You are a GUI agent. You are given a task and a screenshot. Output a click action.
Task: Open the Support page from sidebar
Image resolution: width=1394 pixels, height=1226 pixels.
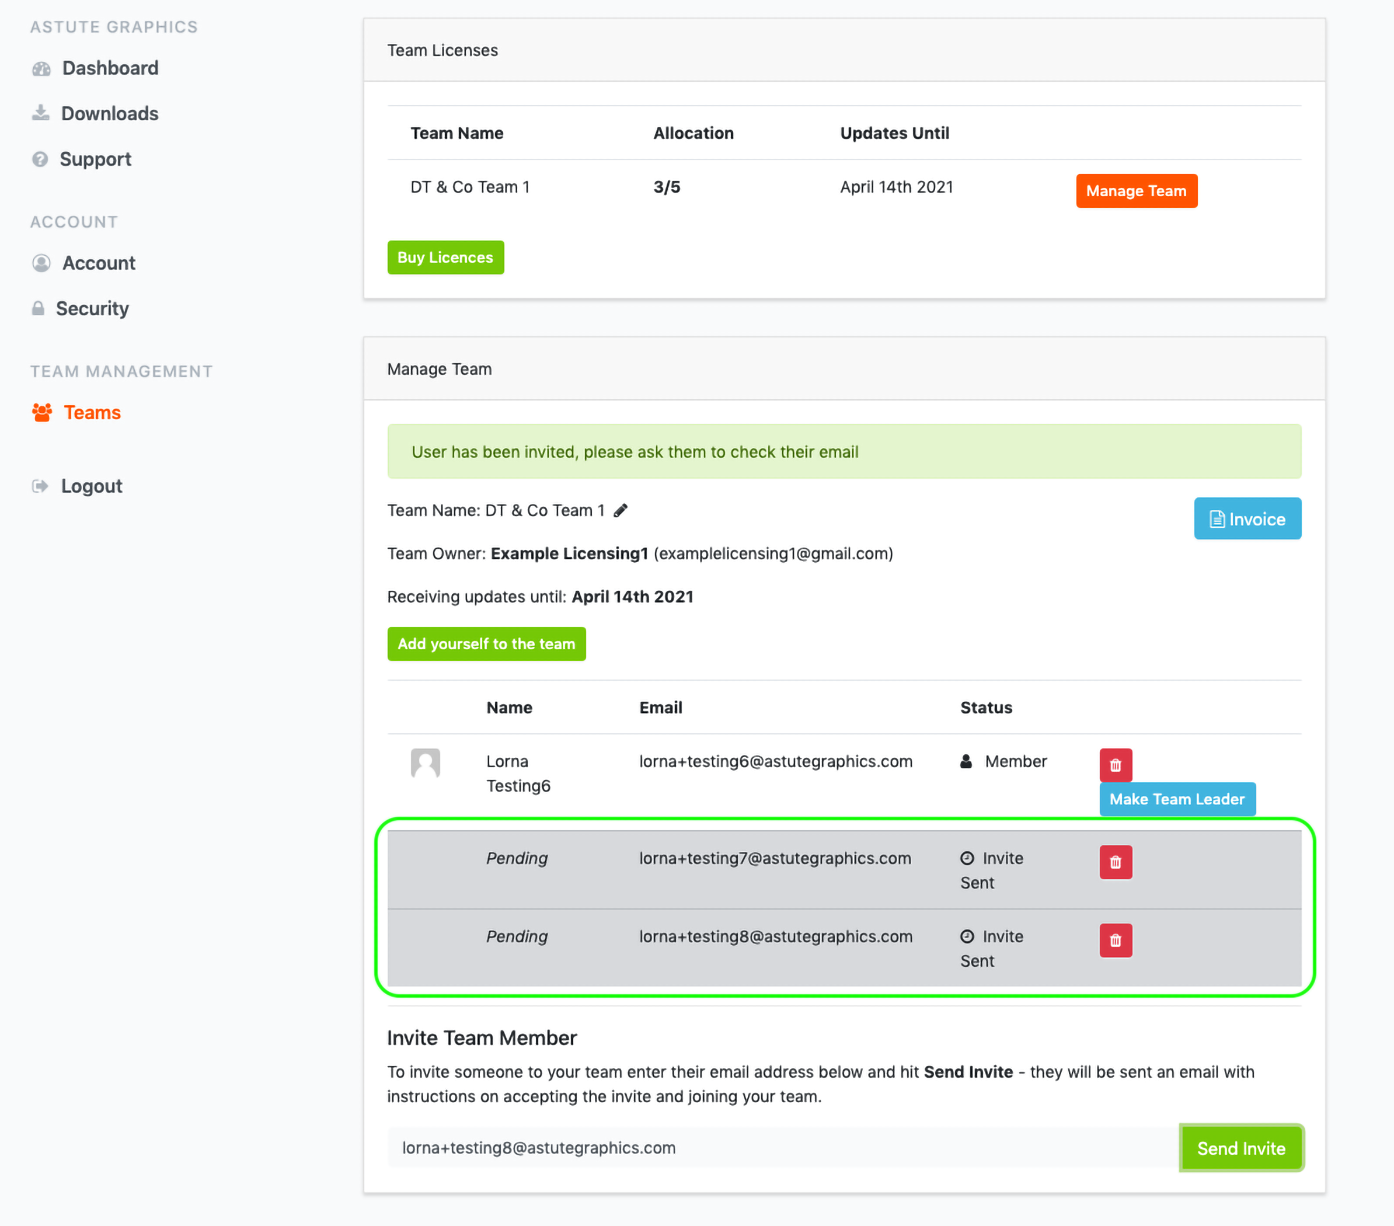(95, 159)
